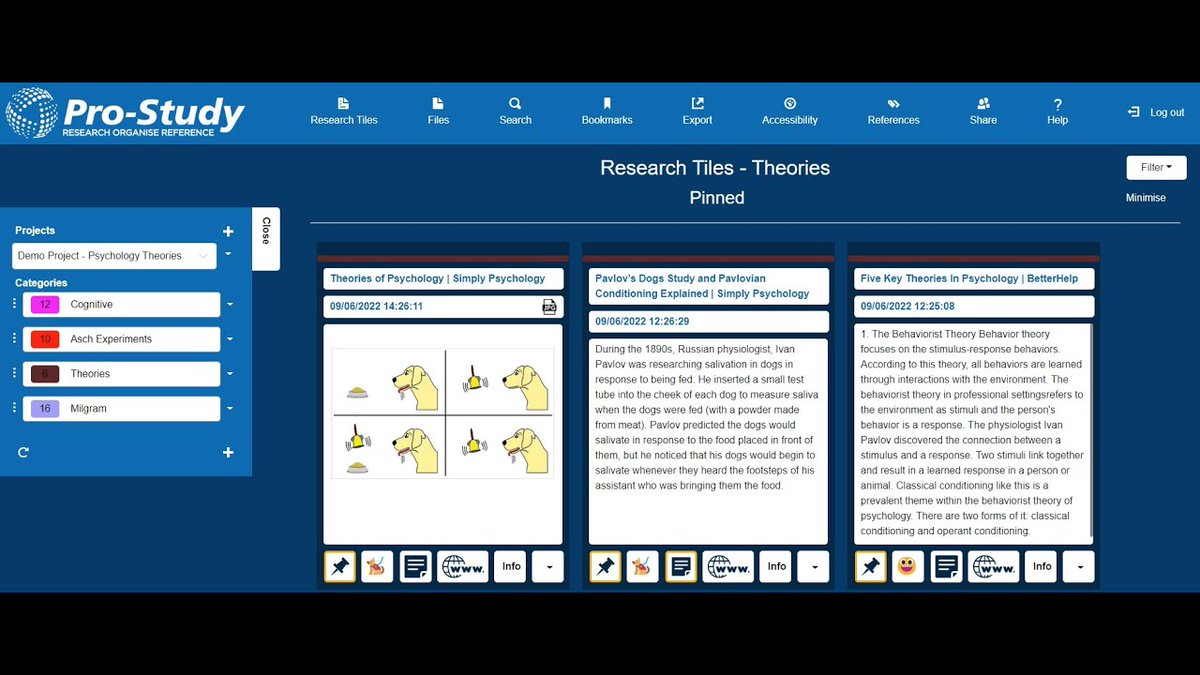Open the website link on the Pavlov tile
The height and width of the screenshot is (675, 1200).
tap(728, 566)
